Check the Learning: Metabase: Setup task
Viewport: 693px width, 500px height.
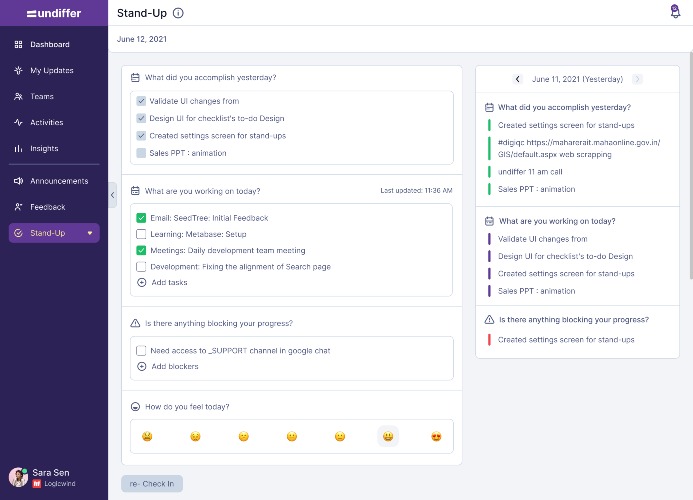pyautogui.click(x=141, y=234)
